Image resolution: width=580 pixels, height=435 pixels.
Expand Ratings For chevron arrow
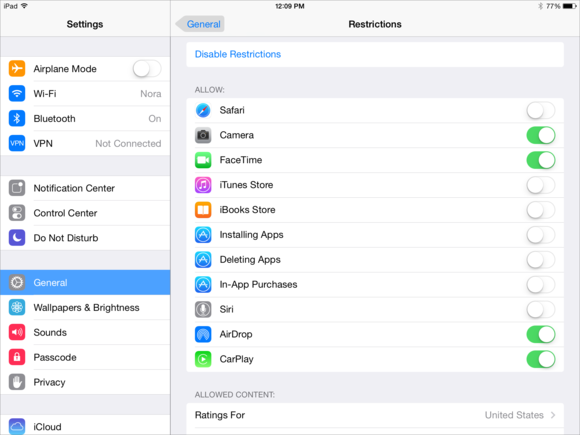click(553, 415)
